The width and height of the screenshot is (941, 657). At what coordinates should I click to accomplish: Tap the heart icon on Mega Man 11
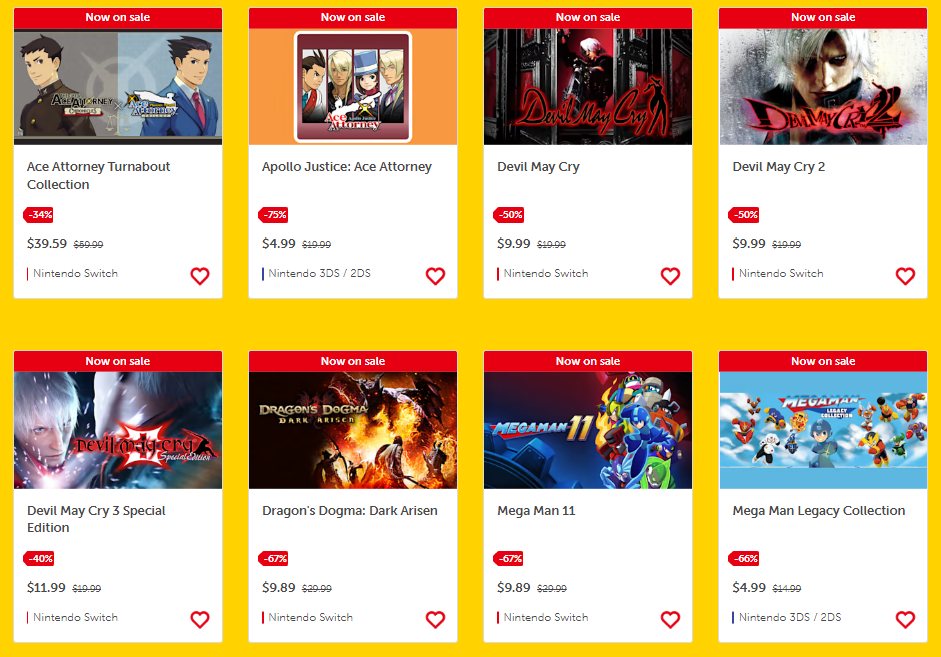click(670, 620)
